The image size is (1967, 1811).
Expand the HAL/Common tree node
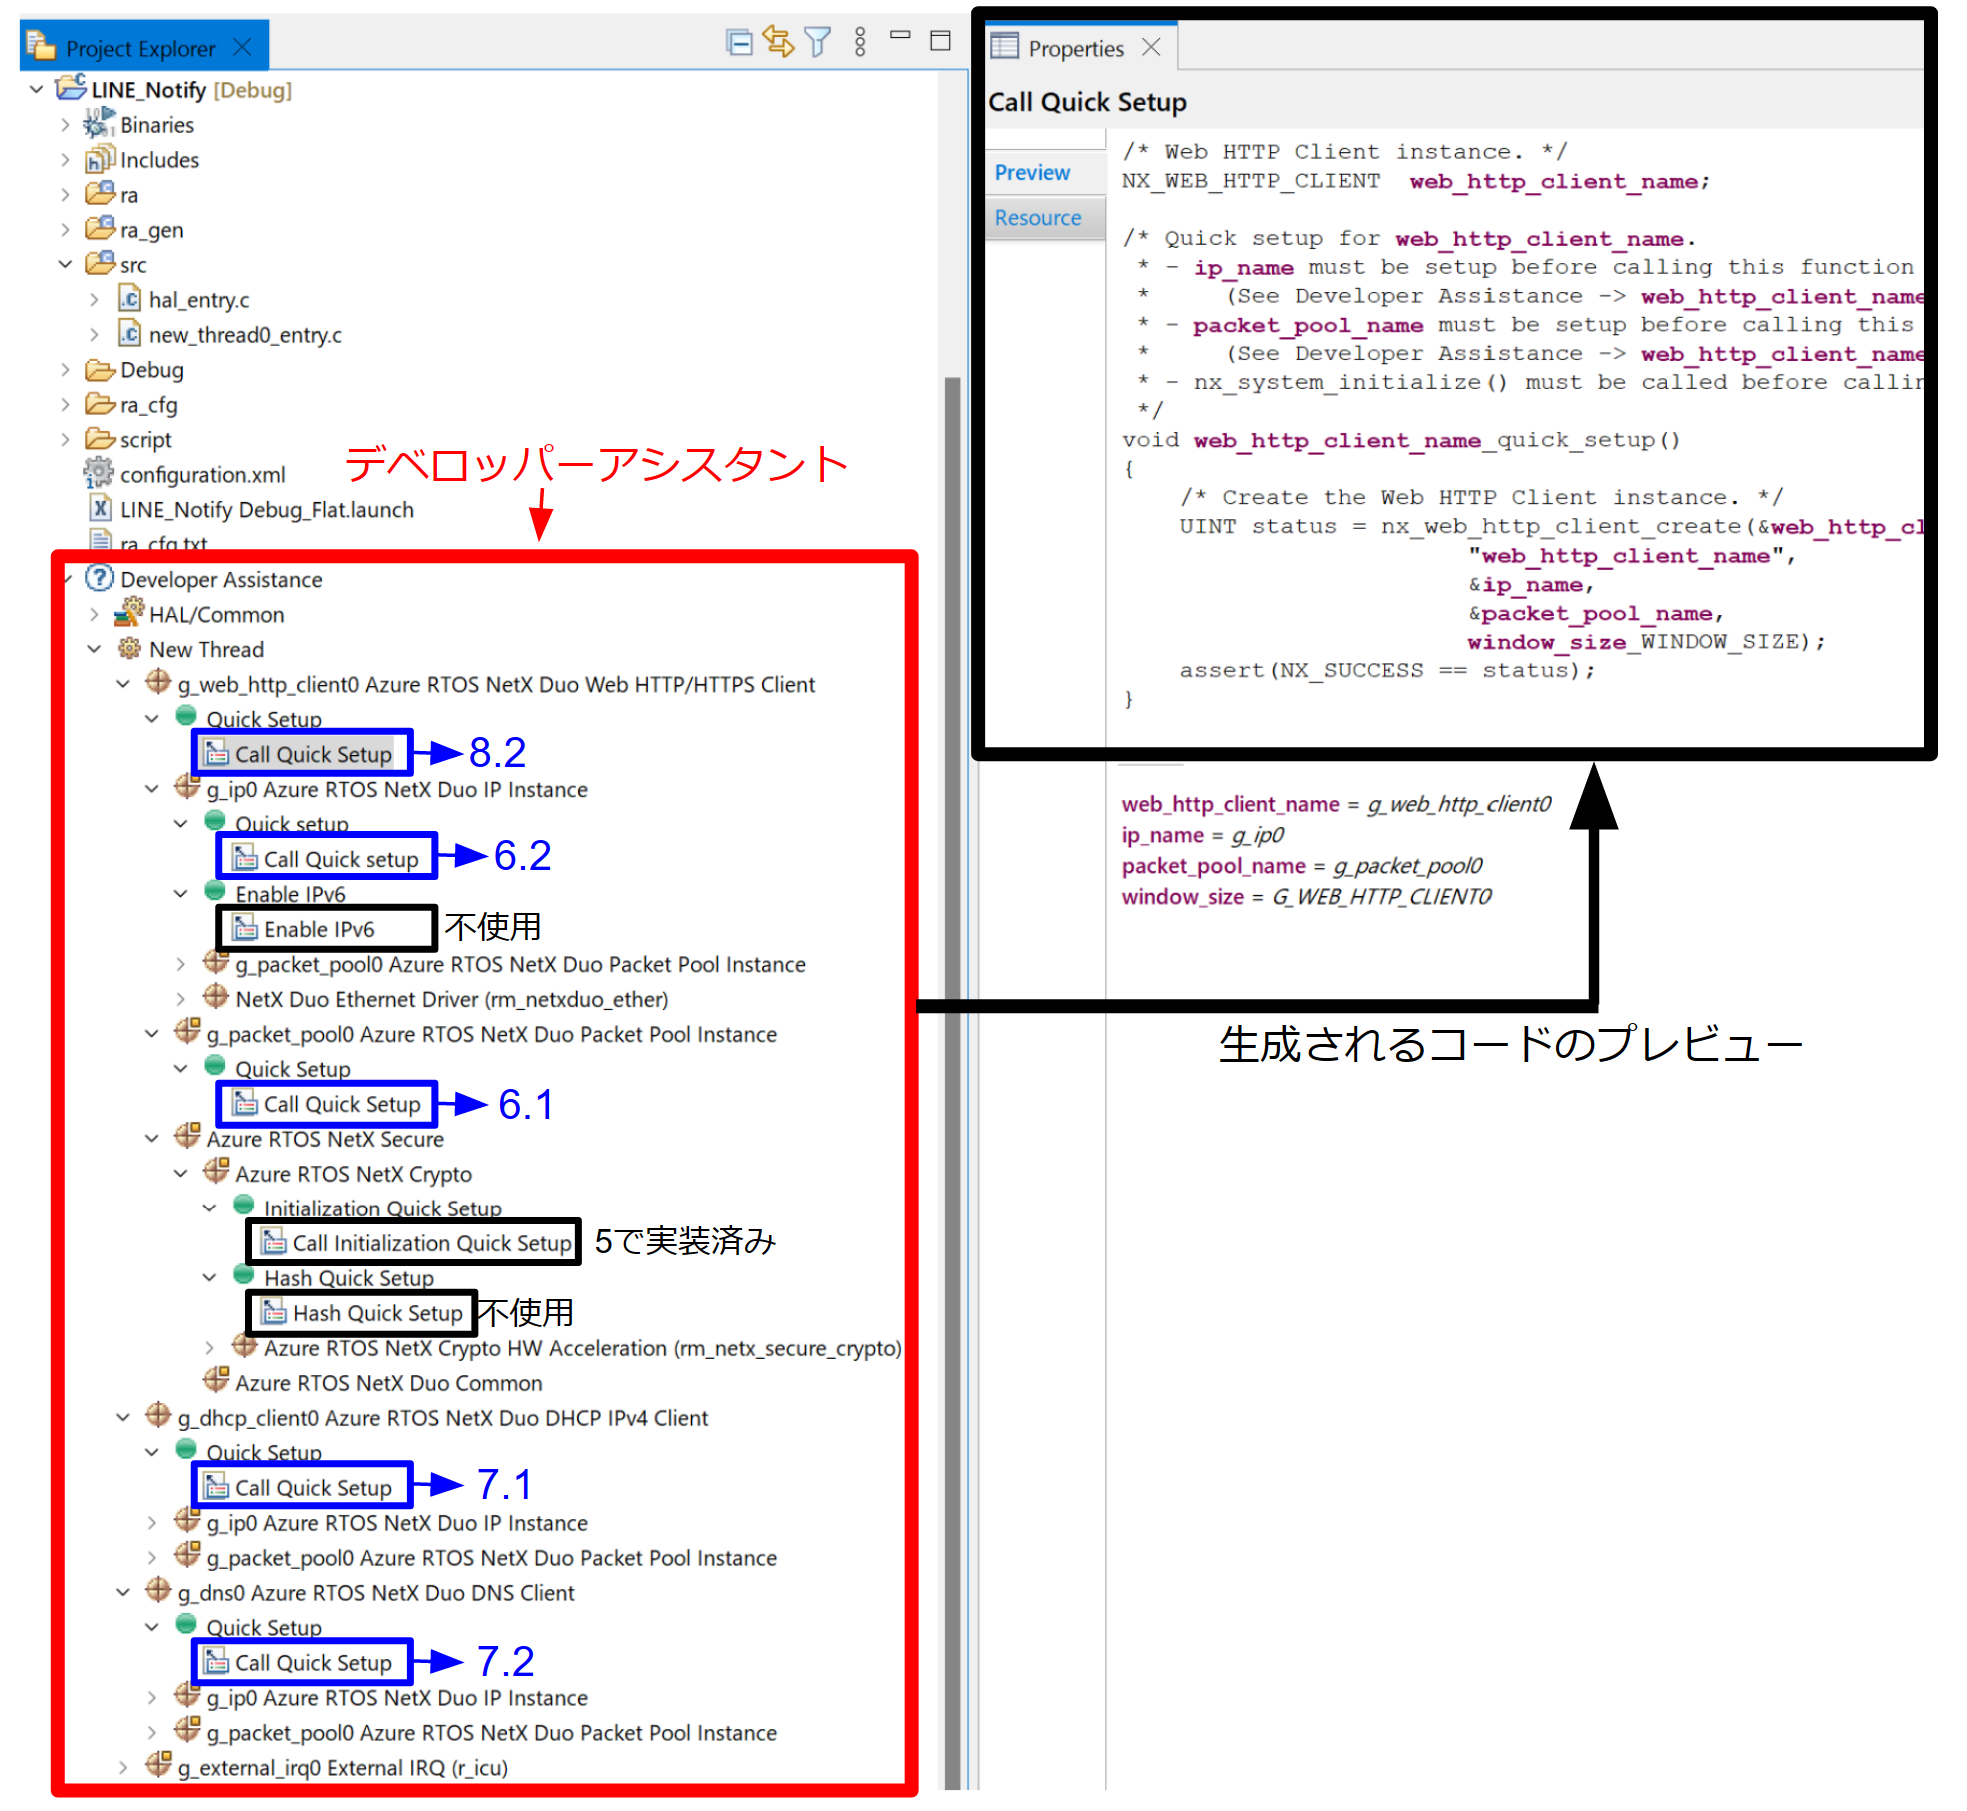(93, 614)
